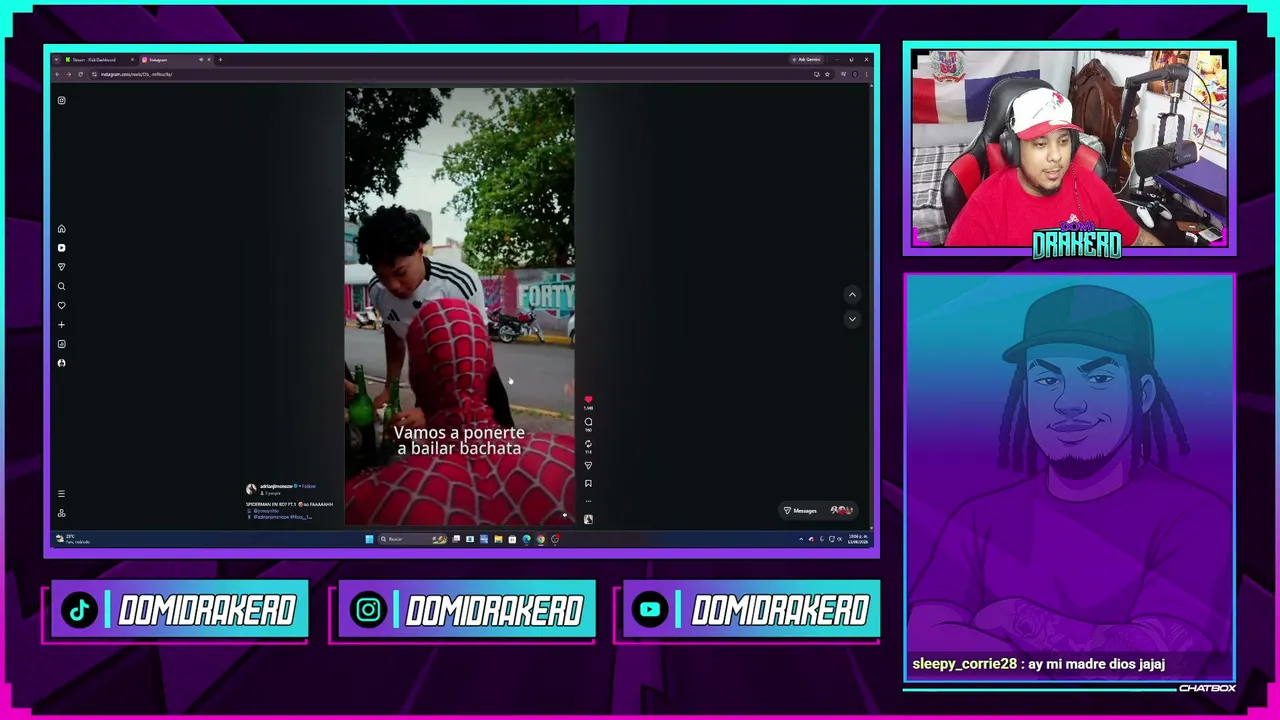Repost the reel

pos(588,444)
